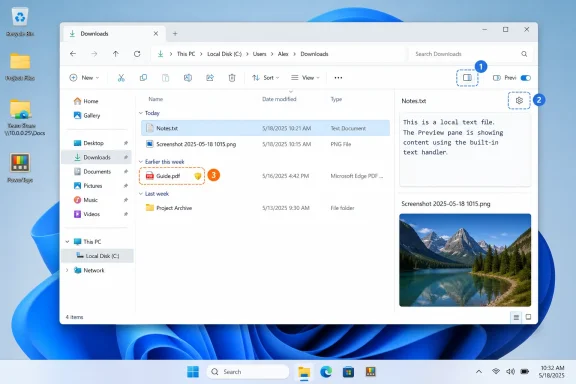The height and width of the screenshot is (384, 576).
Task: Select Local Disk (C:) in navigation tree
Action: tap(98, 256)
